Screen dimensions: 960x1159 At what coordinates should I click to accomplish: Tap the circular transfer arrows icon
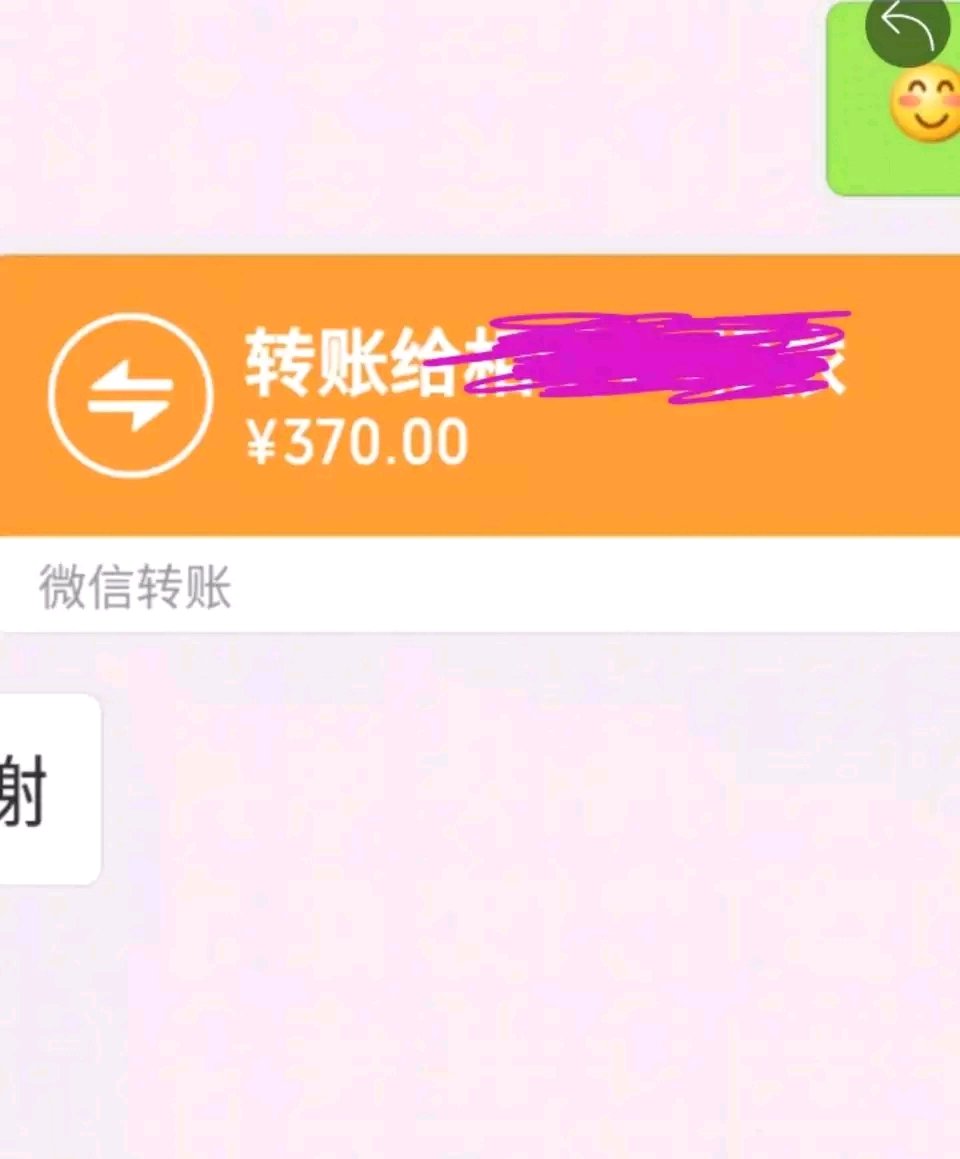[131, 395]
